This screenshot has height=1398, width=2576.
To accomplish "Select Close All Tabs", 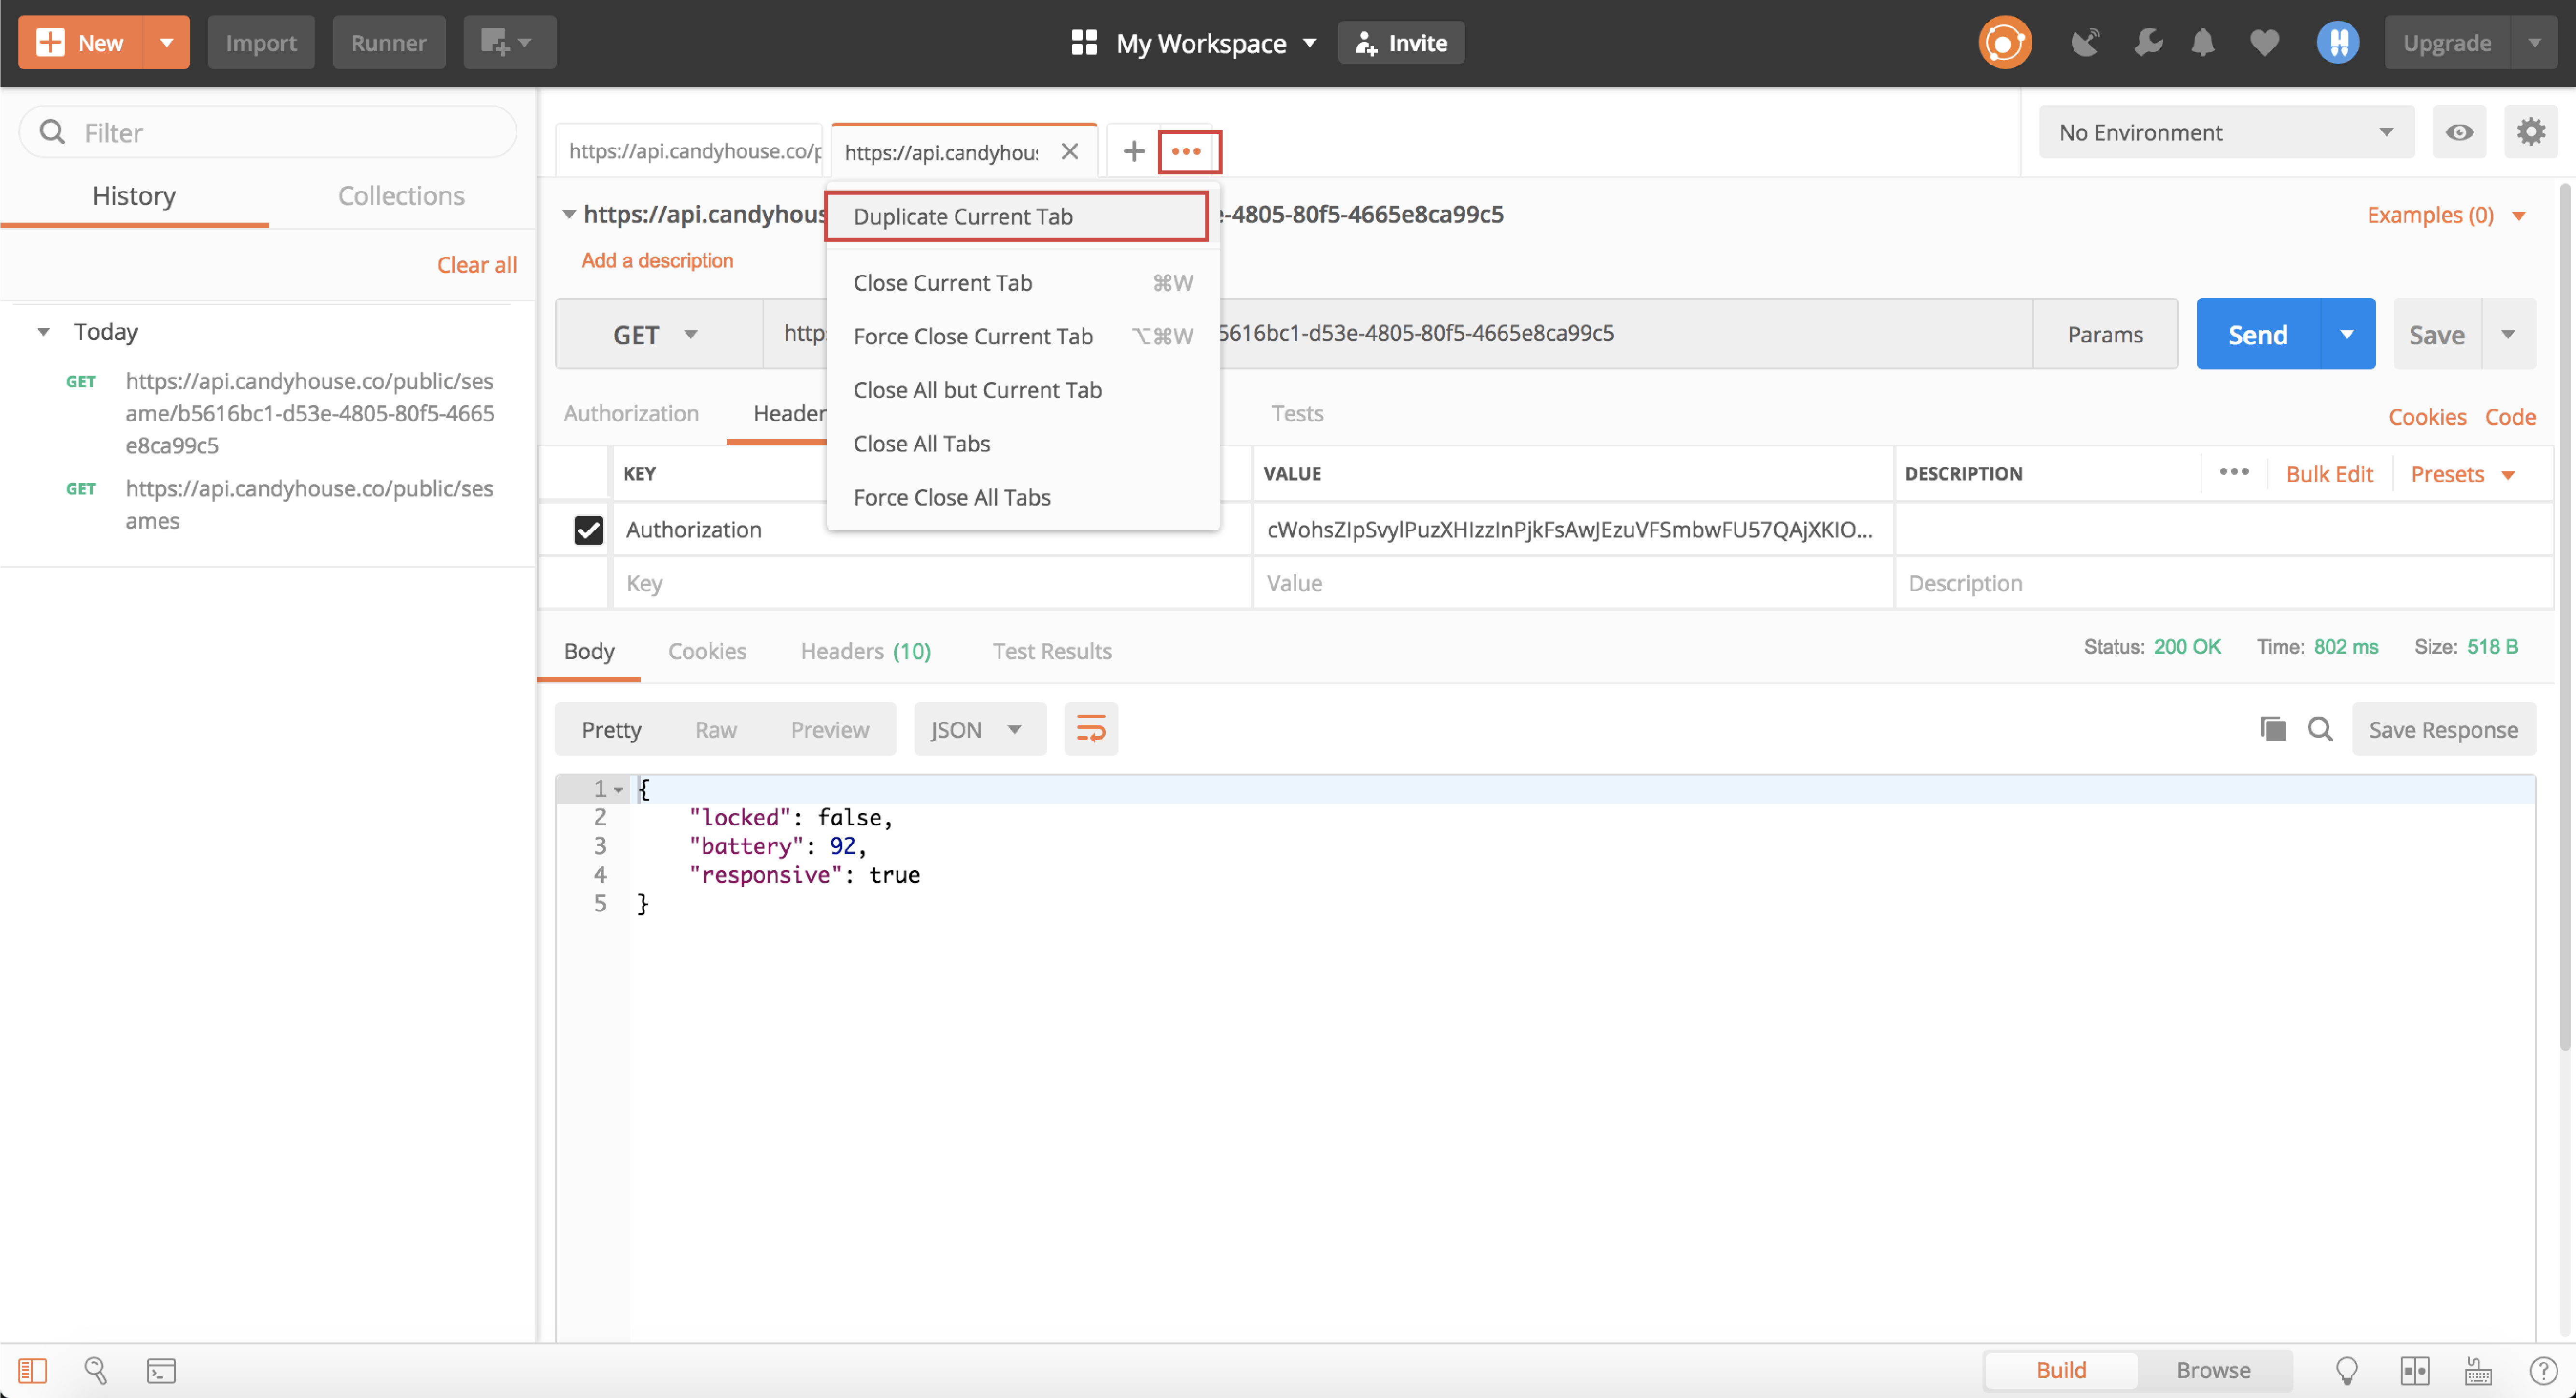I will (1023, 443).
